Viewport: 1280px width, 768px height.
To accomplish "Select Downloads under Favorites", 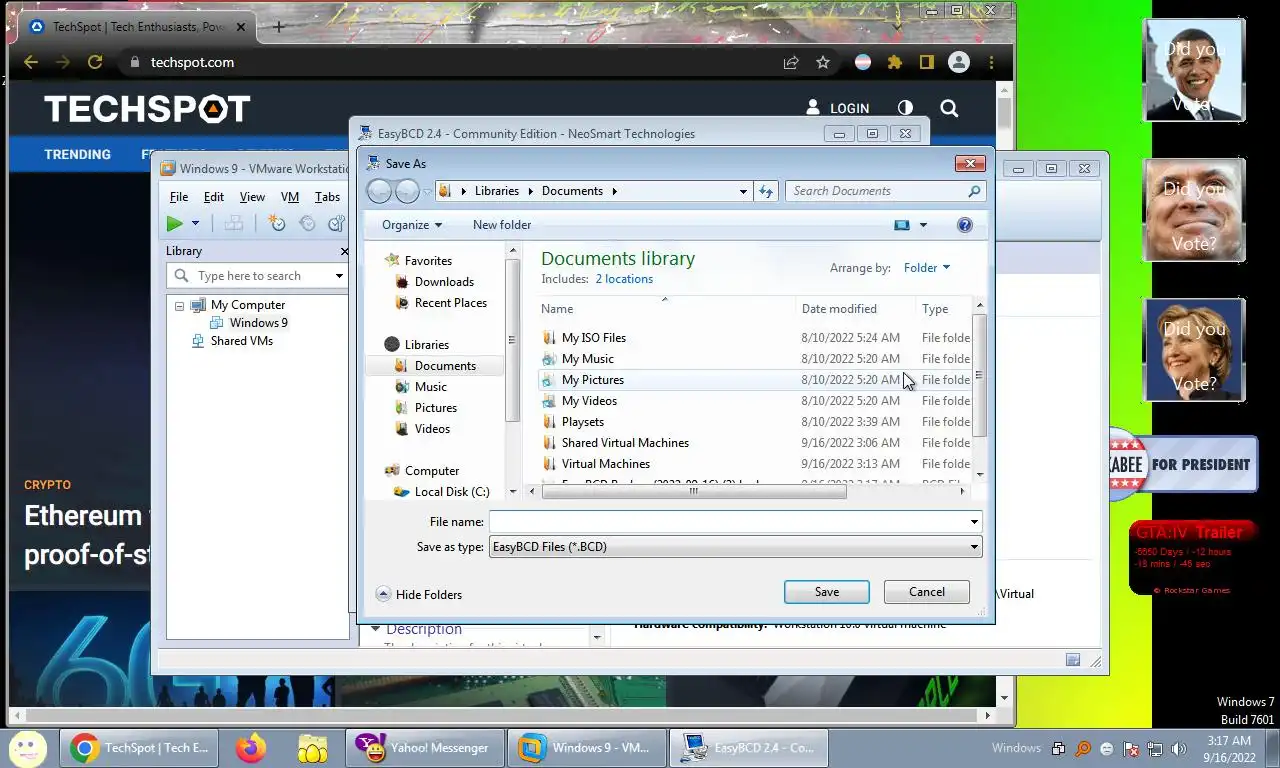I will (x=444, y=282).
